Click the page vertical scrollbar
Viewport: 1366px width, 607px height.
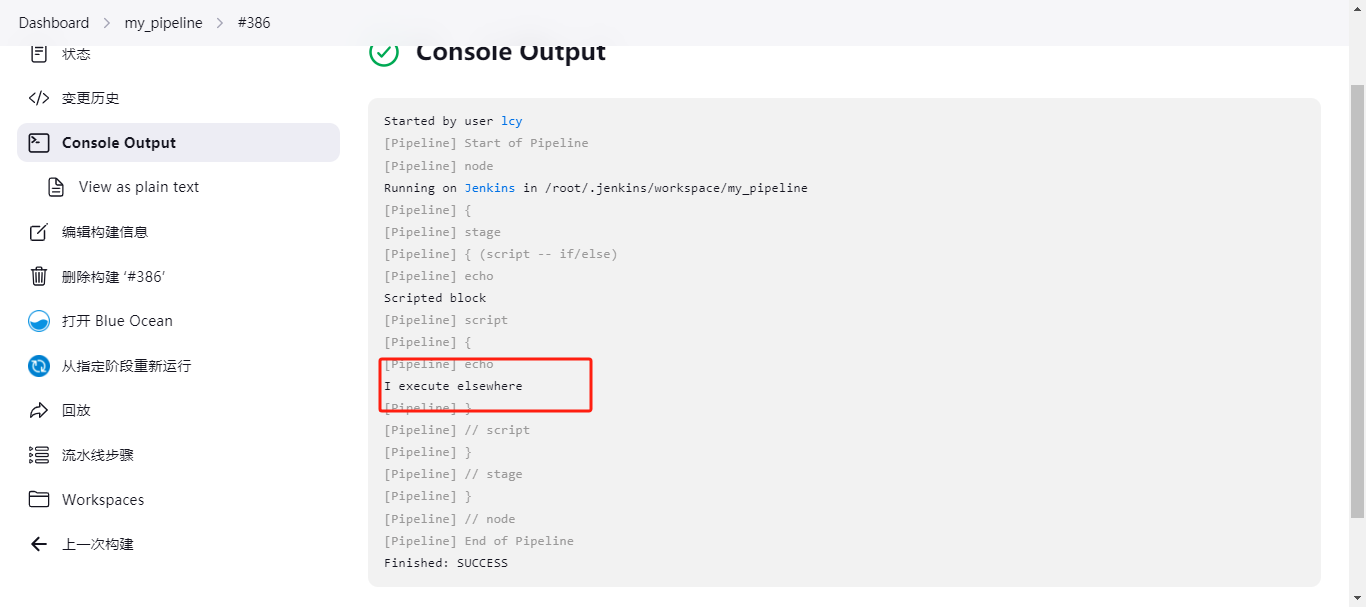(x=1357, y=300)
